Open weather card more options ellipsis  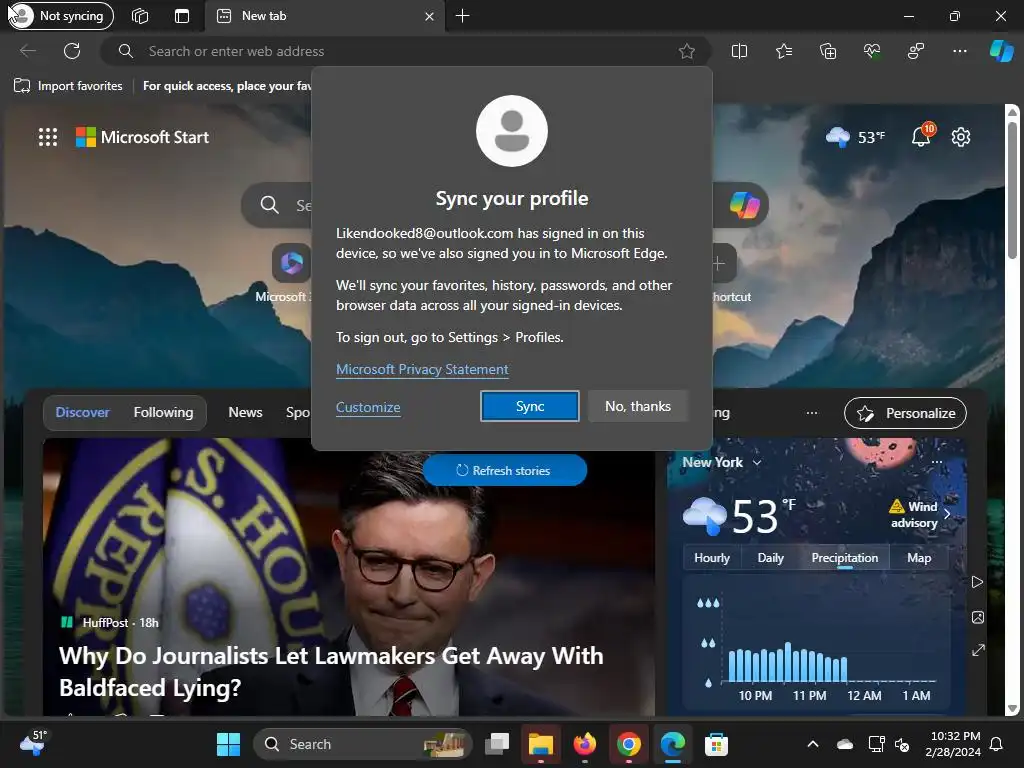pos(937,462)
